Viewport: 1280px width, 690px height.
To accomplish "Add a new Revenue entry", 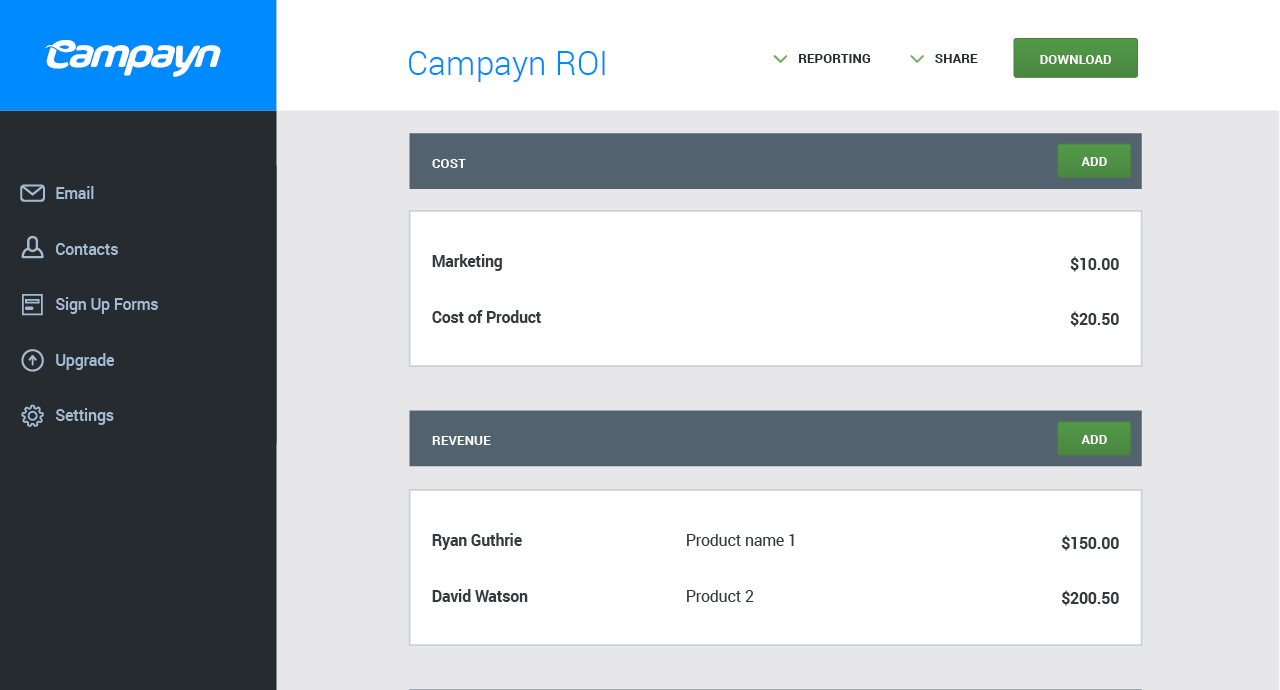I will tap(1094, 439).
